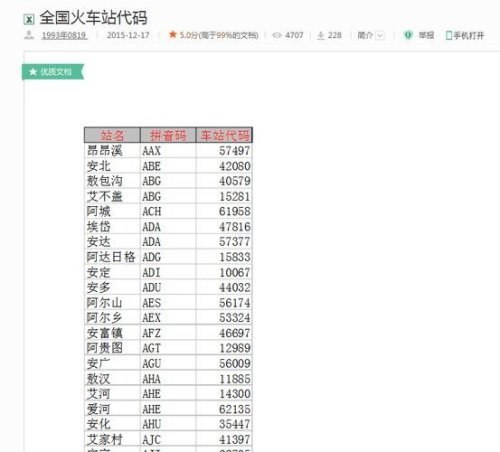Image resolution: width=500 pixels, height=452 pixels.
Task: Click station name 阿尔乡
Action: pos(105,317)
